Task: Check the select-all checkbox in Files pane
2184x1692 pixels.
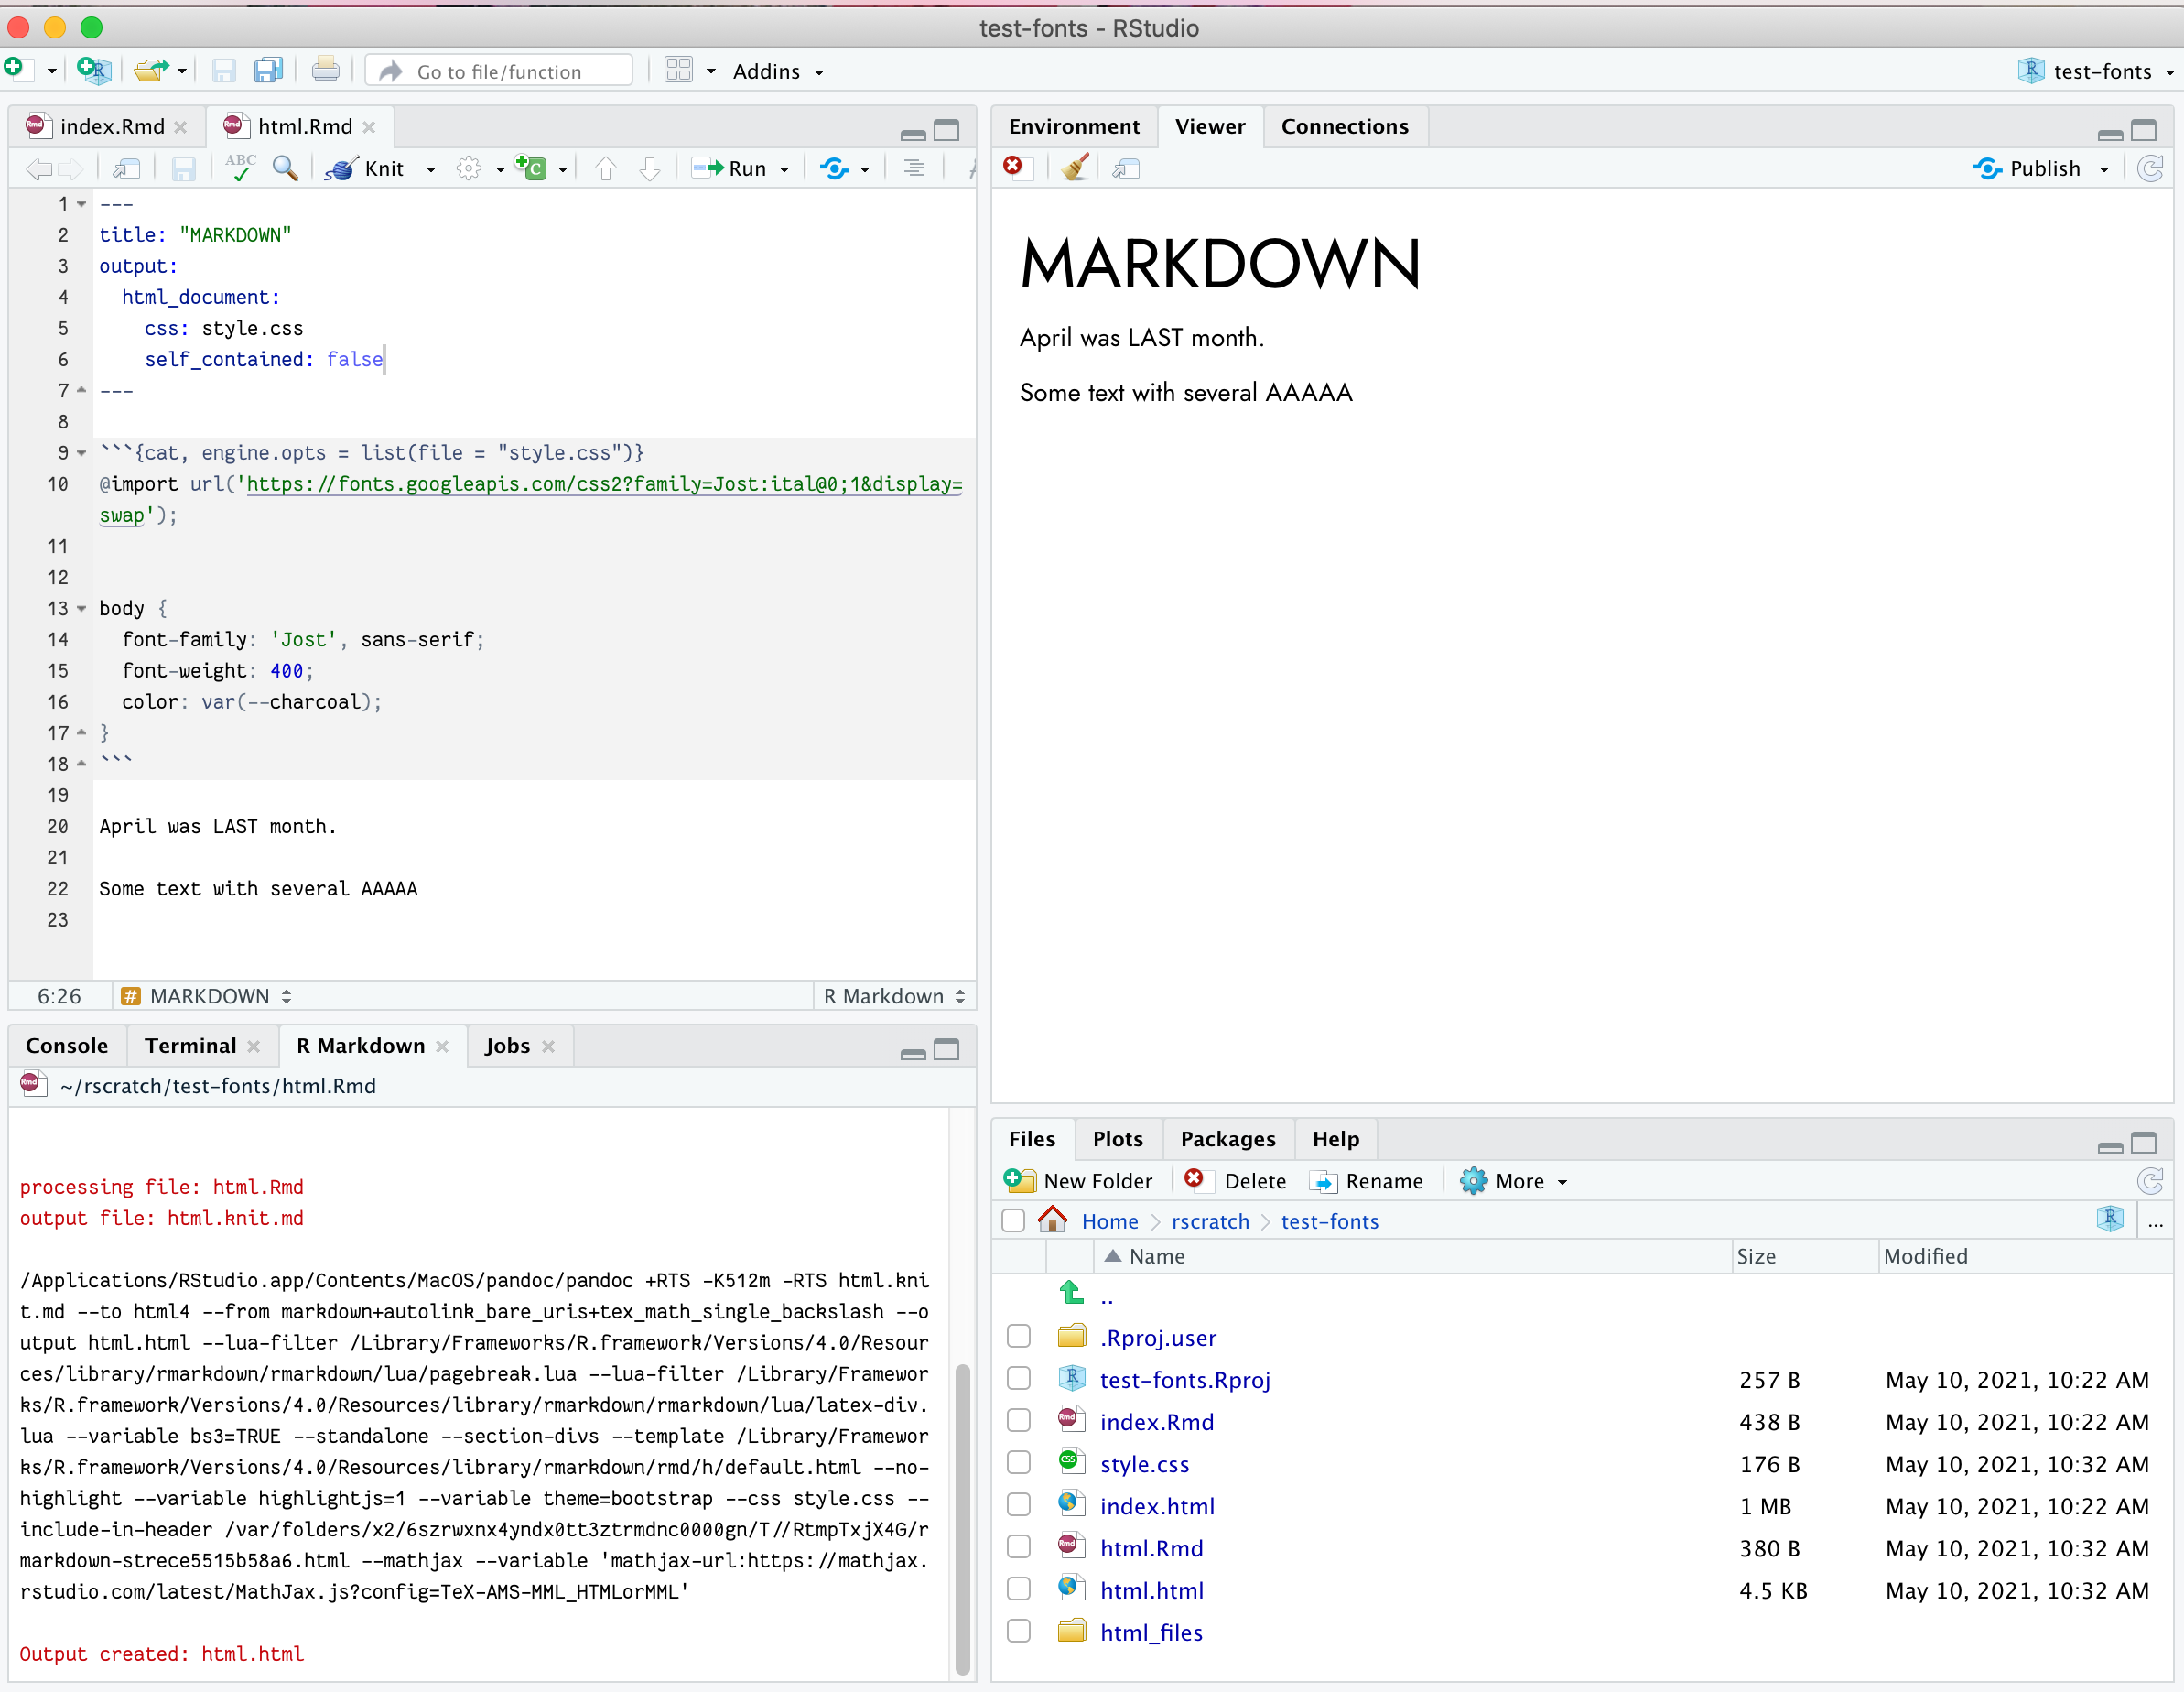Action: coord(1013,1220)
